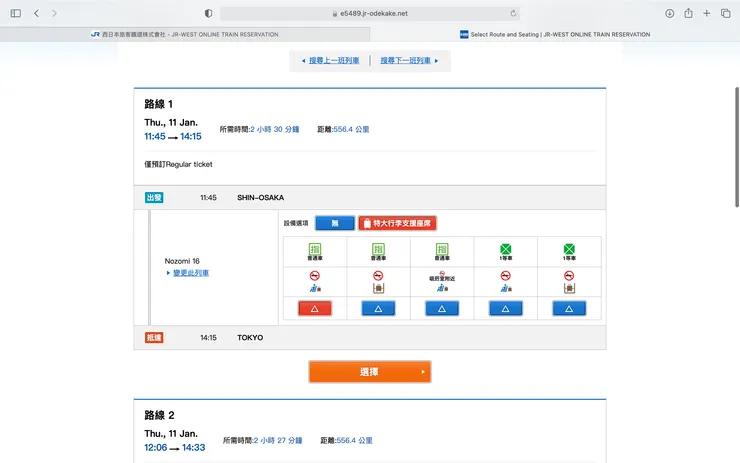
Task: Choose availability for ordinary car with luggage-space icon
Action: tap(378, 309)
